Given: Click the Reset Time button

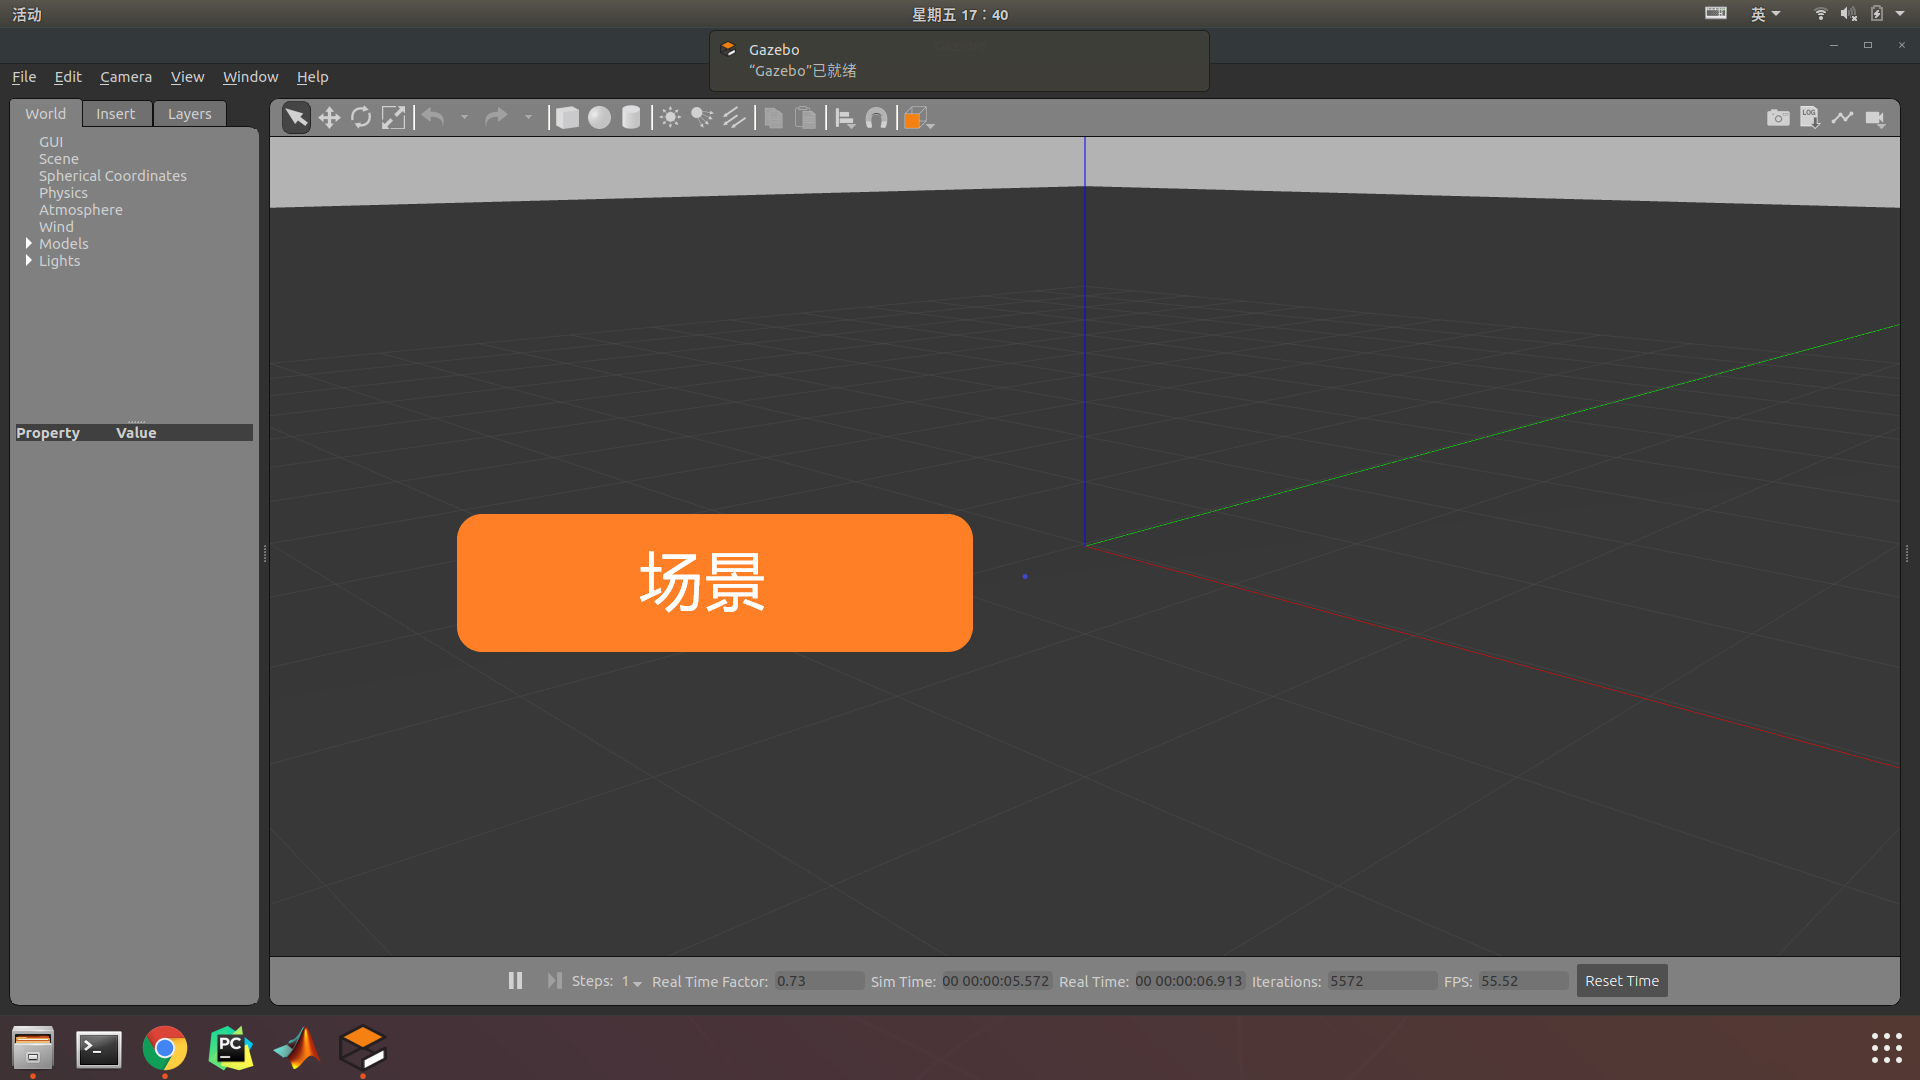Looking at the screenshot, I should click(x=1622, y=981).
